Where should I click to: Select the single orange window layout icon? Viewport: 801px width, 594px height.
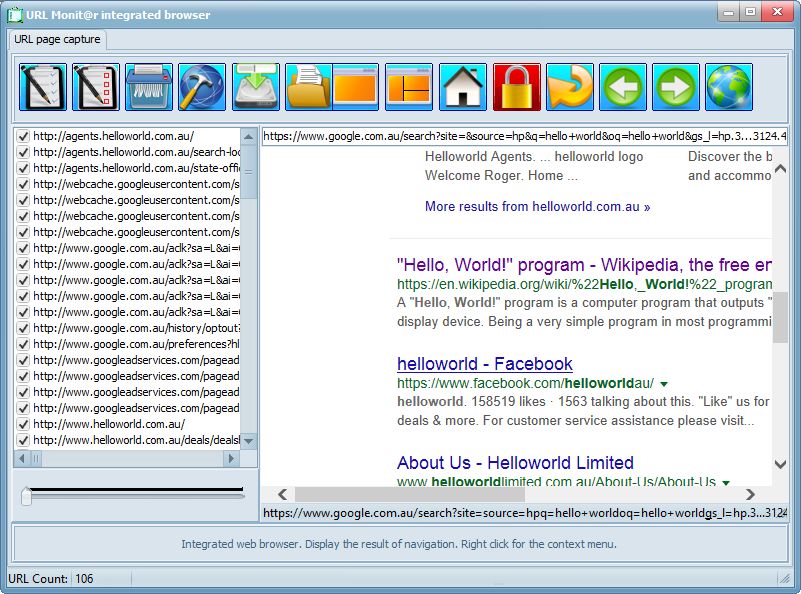click(356, 87)
